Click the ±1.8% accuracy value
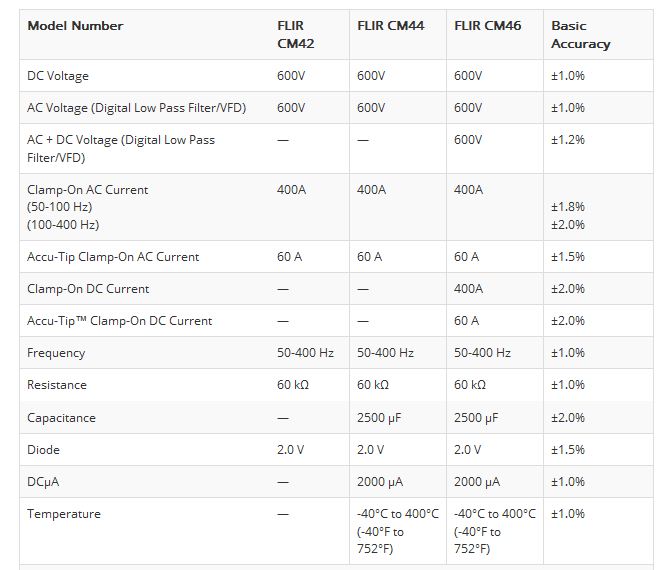The height and width of the screenshot is (570, 663). click(568, 207)
